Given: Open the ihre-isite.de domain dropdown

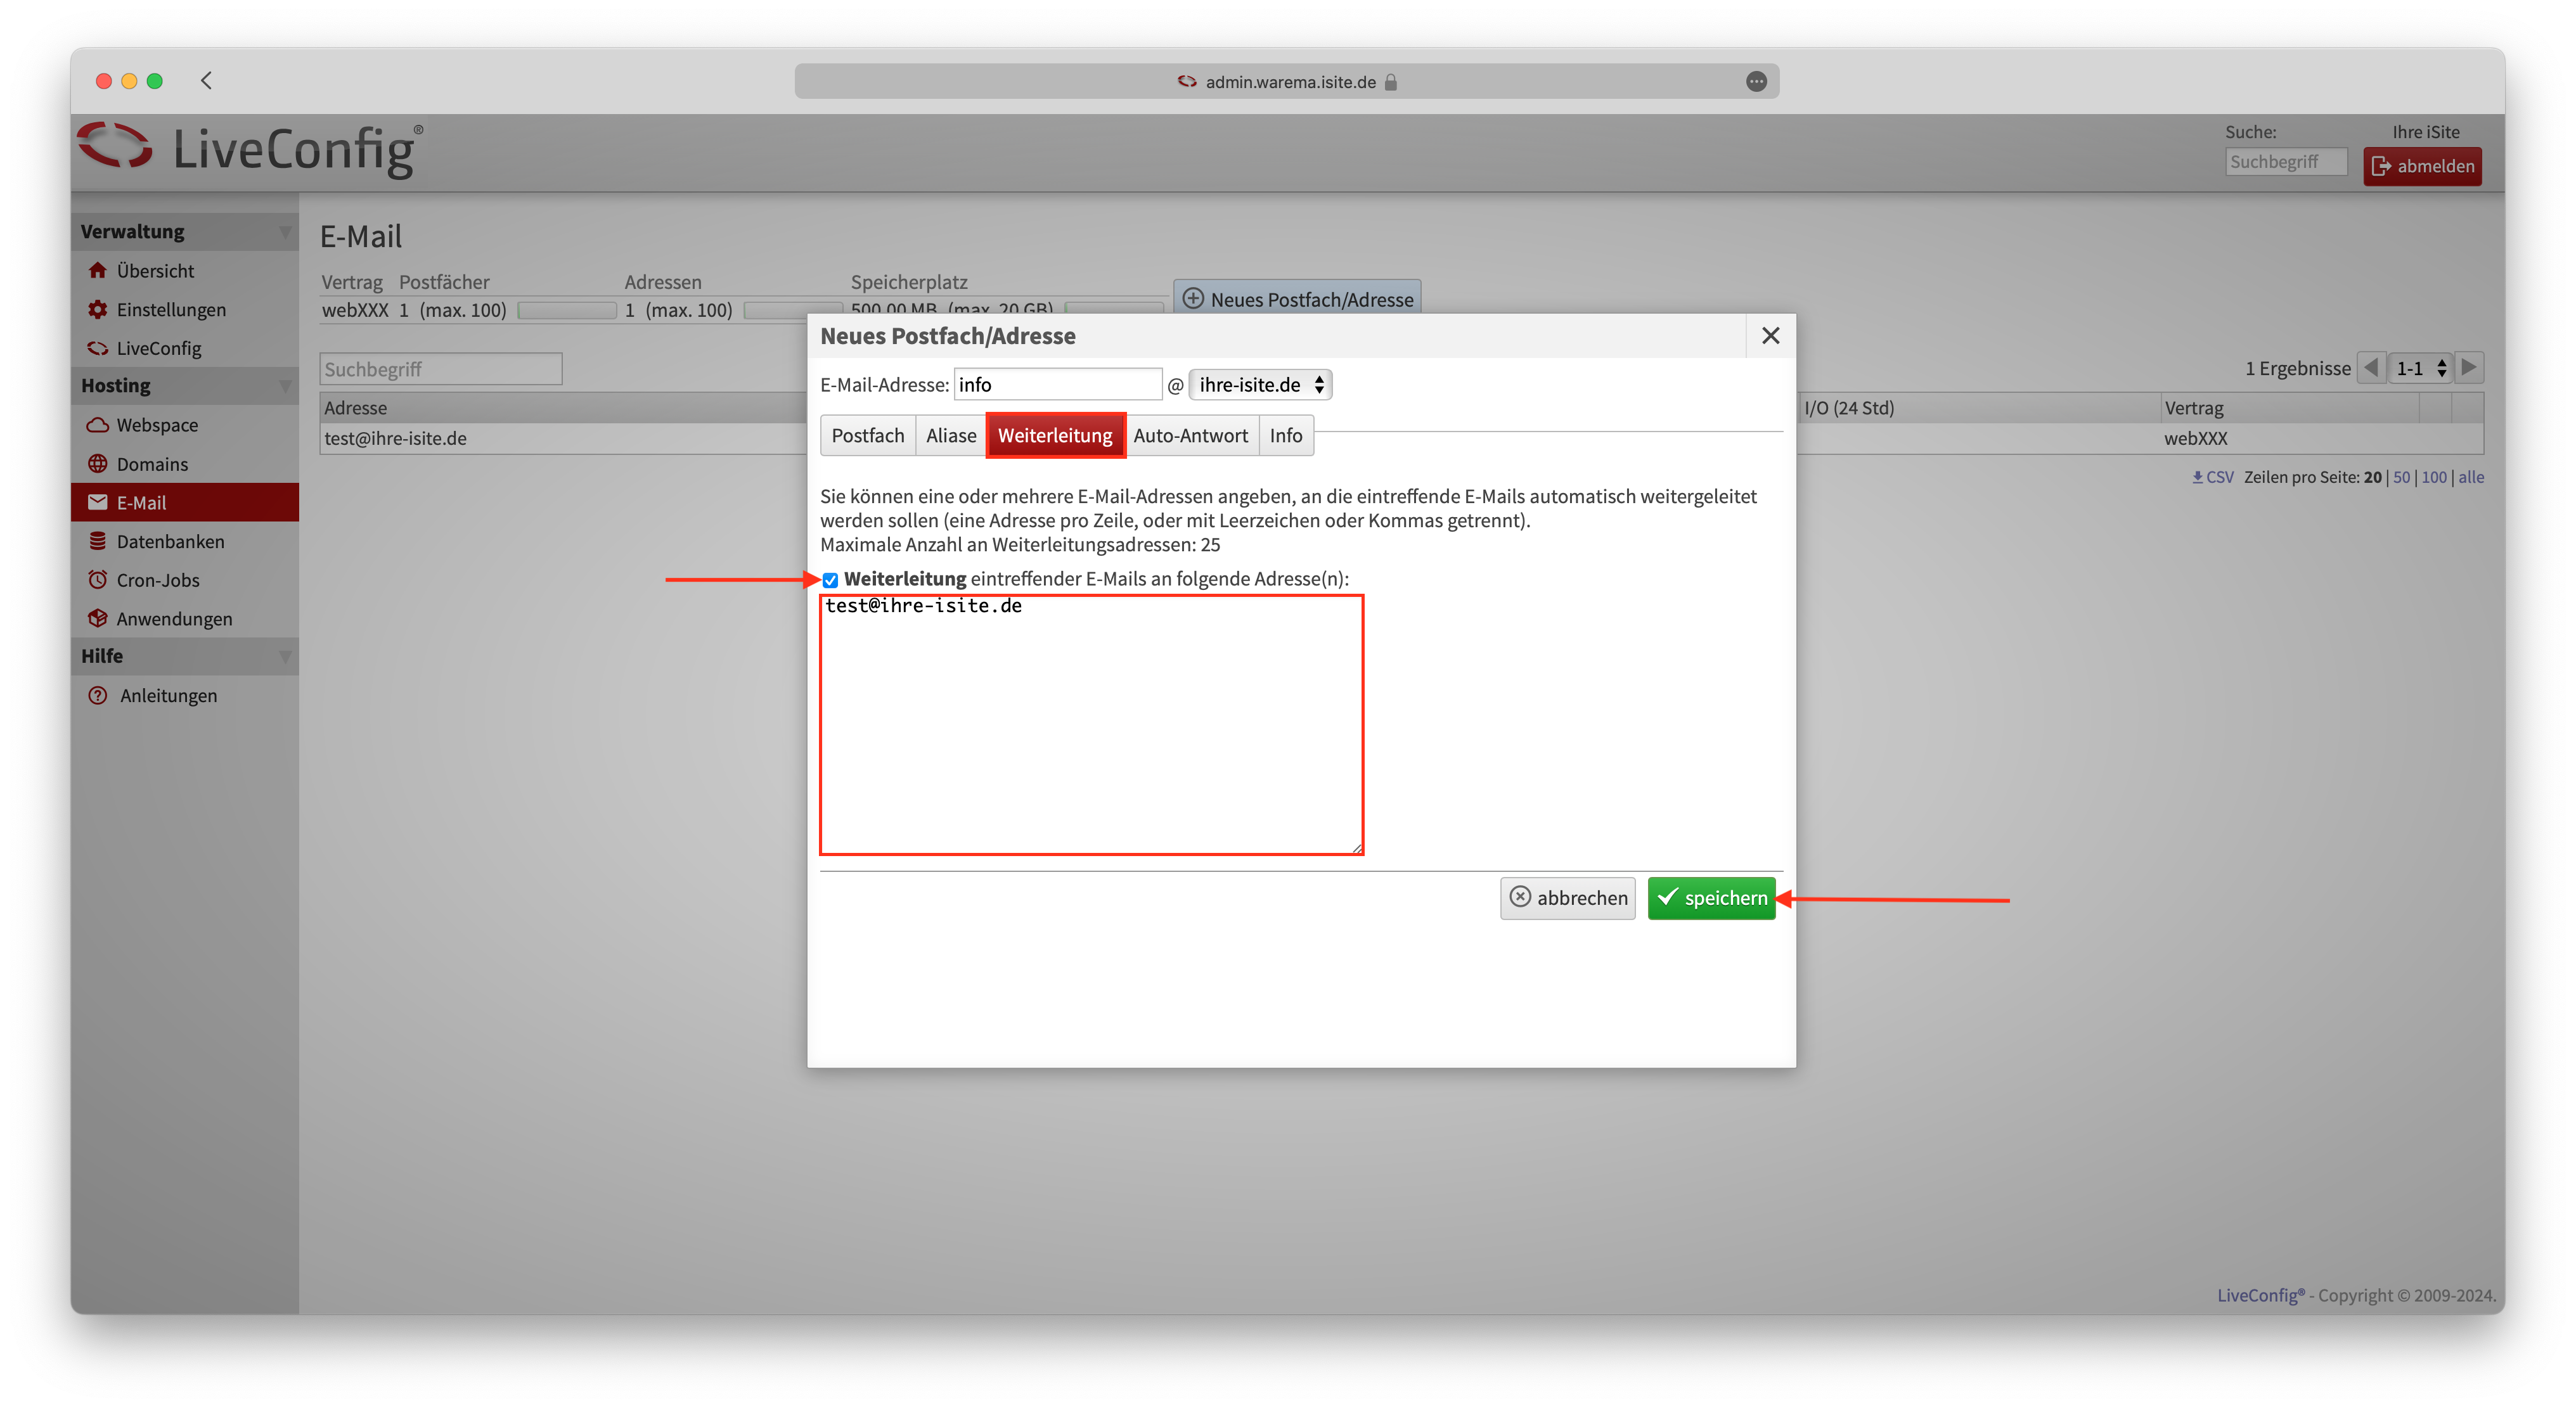Looking at the screenshot, I should pos(1259,385).
